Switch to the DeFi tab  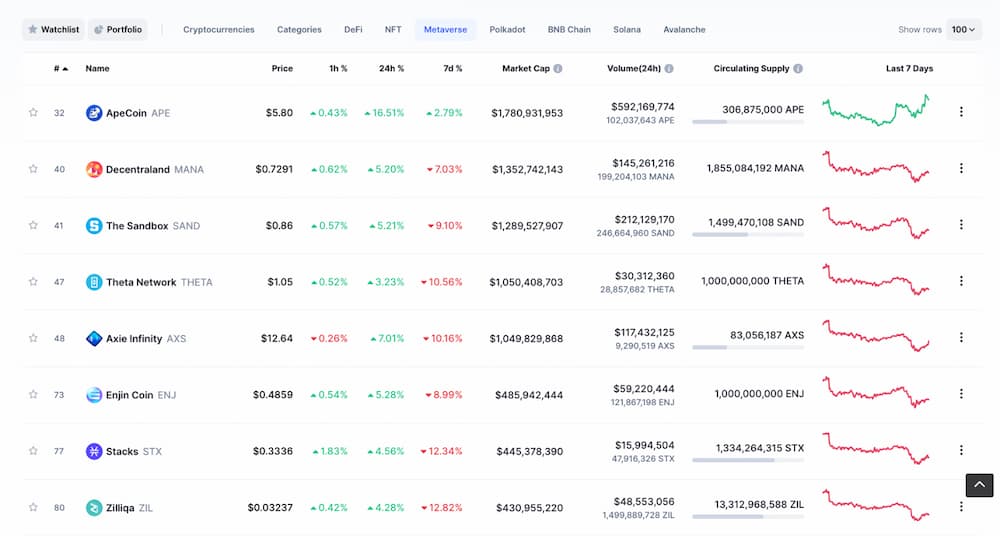coord(353,29)
